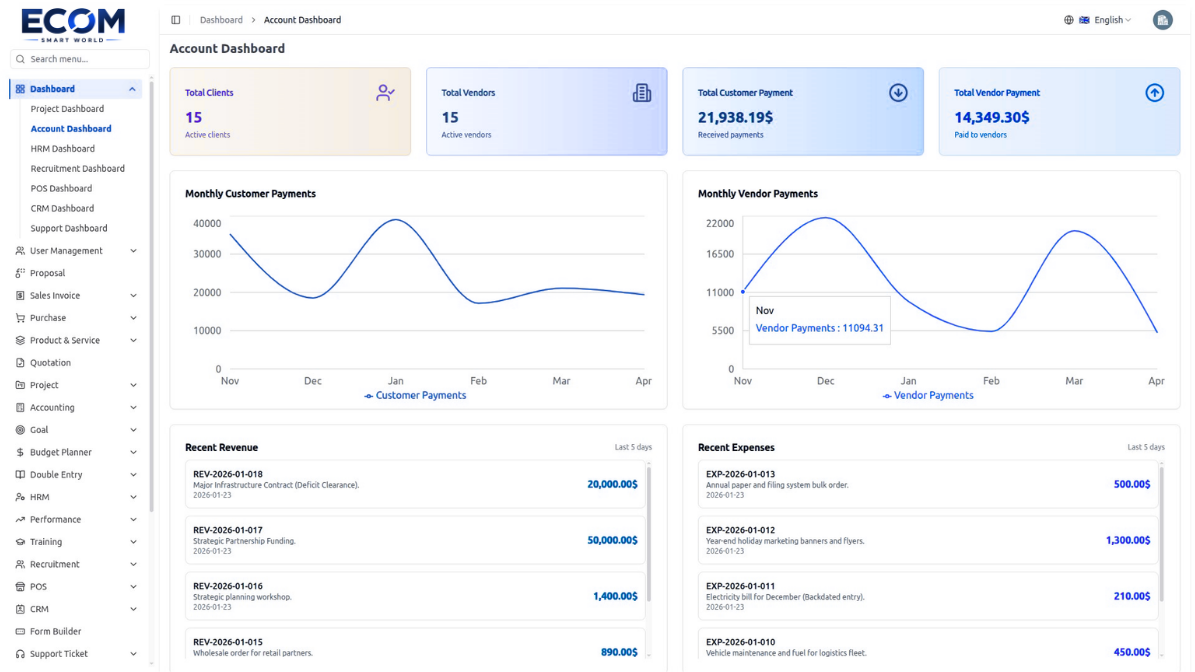Click the Total Vendor Payment up-arrow icon

click(1155, 93)
